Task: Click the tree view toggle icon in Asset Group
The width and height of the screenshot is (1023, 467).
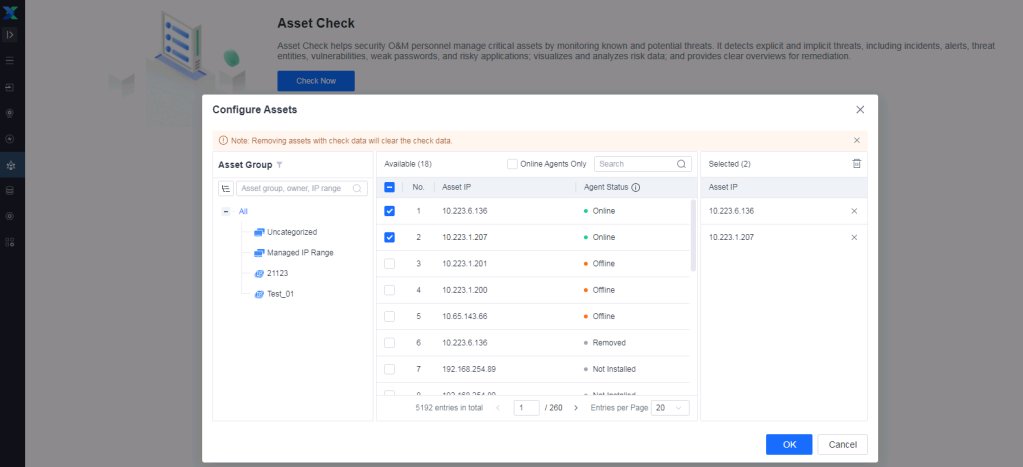Action: tap(226, 188)
